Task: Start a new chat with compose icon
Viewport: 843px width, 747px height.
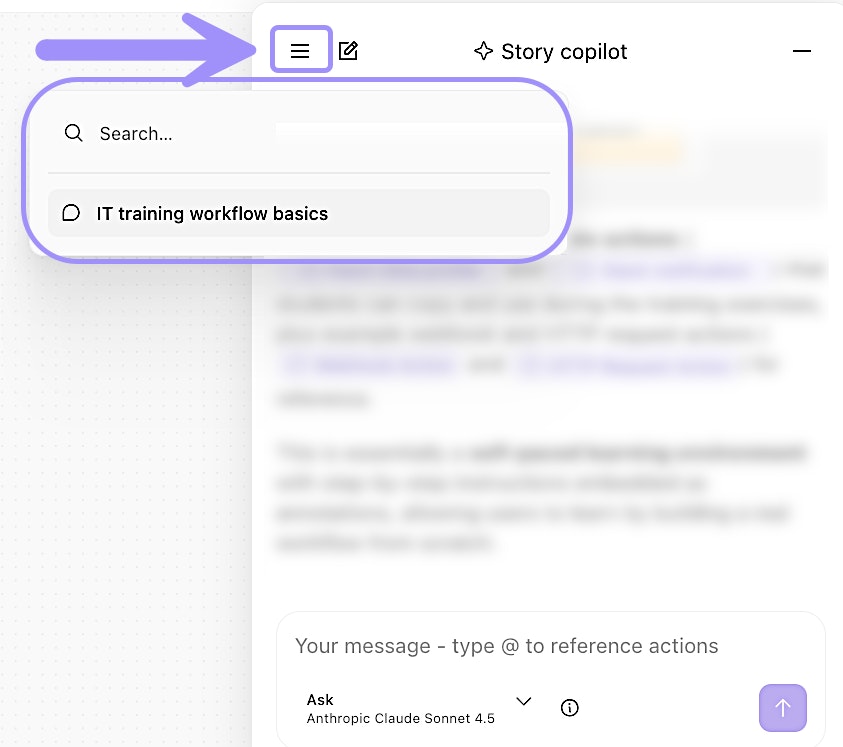Action: pyautogui.click(x=348, y=51)
